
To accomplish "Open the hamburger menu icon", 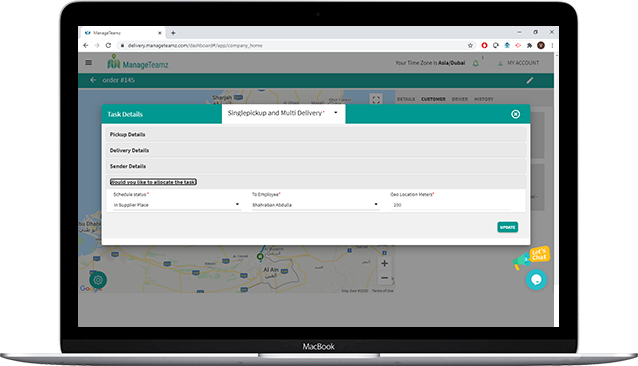I will click(x=88, y=63).
